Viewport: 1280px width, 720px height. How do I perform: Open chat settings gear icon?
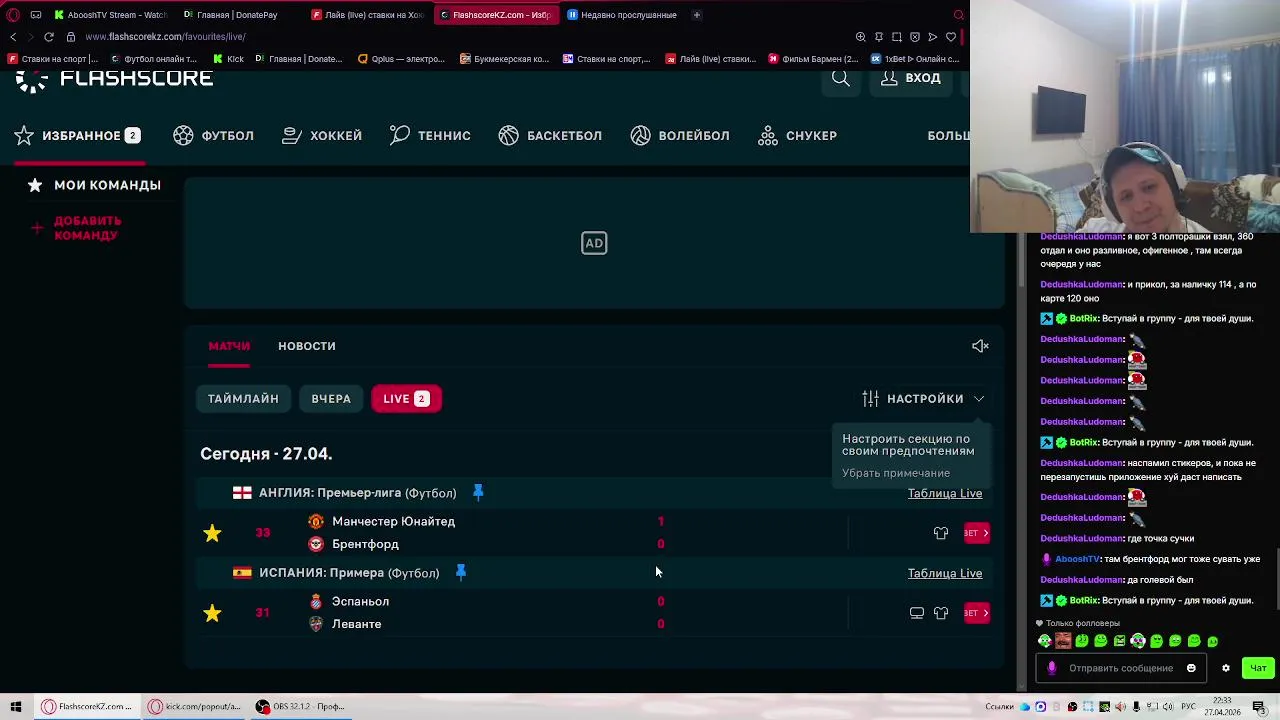pos(1225,668)
